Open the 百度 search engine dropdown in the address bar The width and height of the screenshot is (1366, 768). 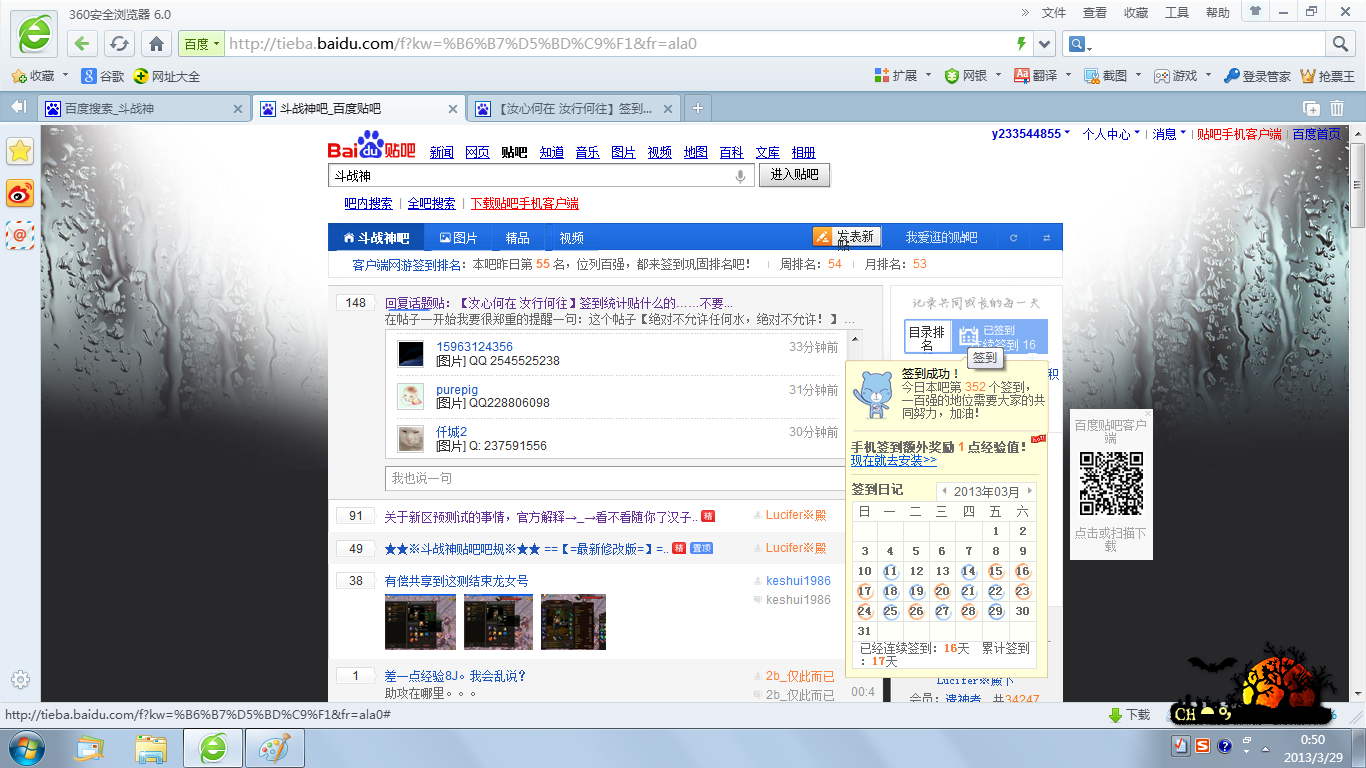point(200,44)
